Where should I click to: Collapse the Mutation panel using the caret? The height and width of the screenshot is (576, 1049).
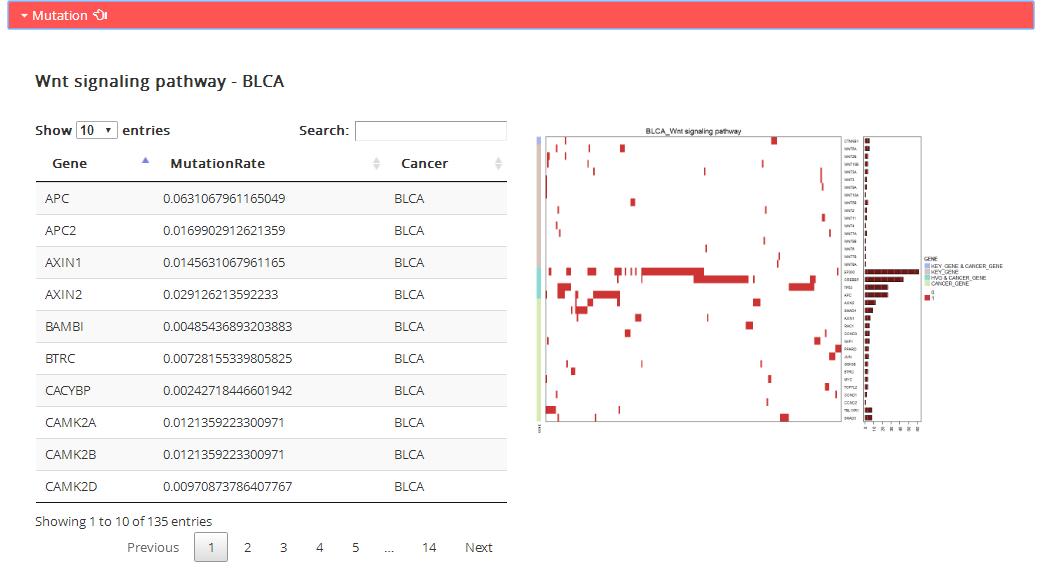coord(24,16)
